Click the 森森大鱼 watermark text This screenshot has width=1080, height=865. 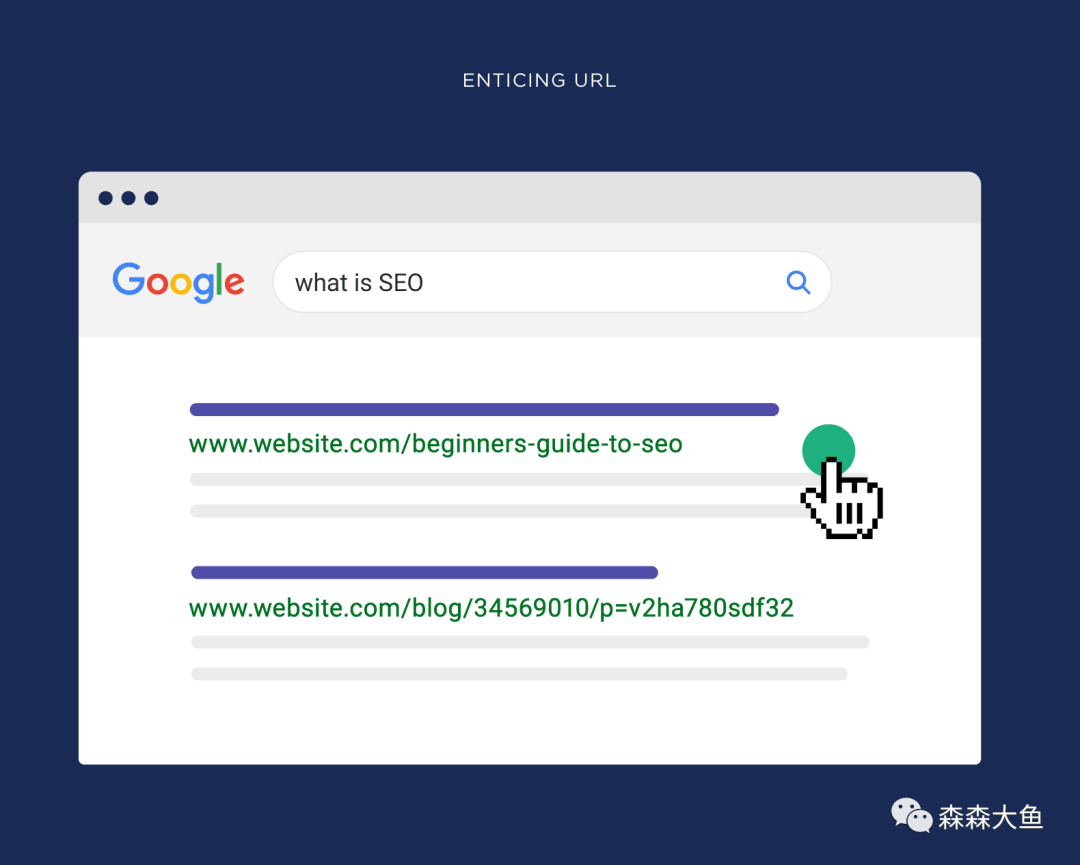coord(990,817)
